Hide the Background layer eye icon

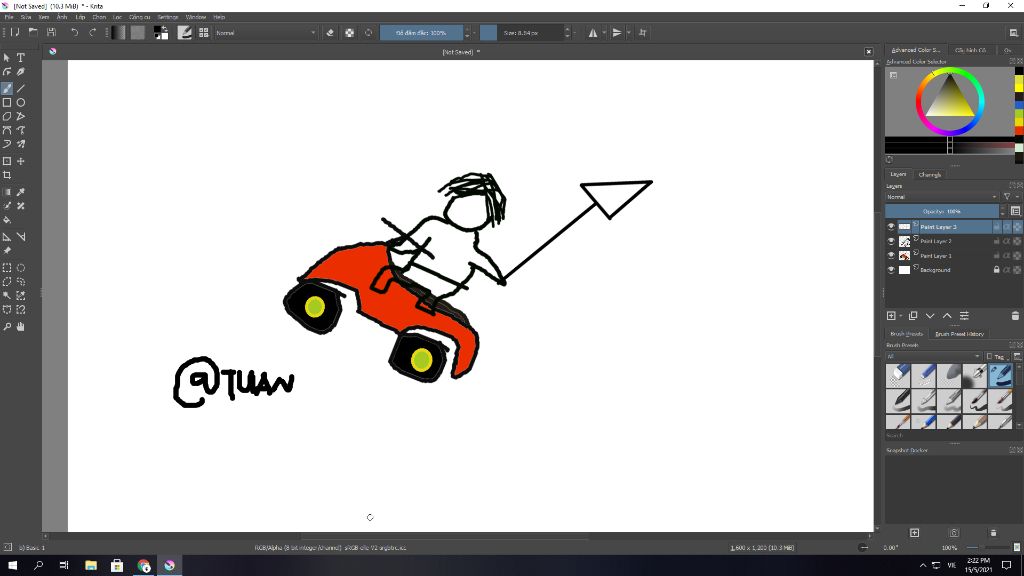[891, 270]
